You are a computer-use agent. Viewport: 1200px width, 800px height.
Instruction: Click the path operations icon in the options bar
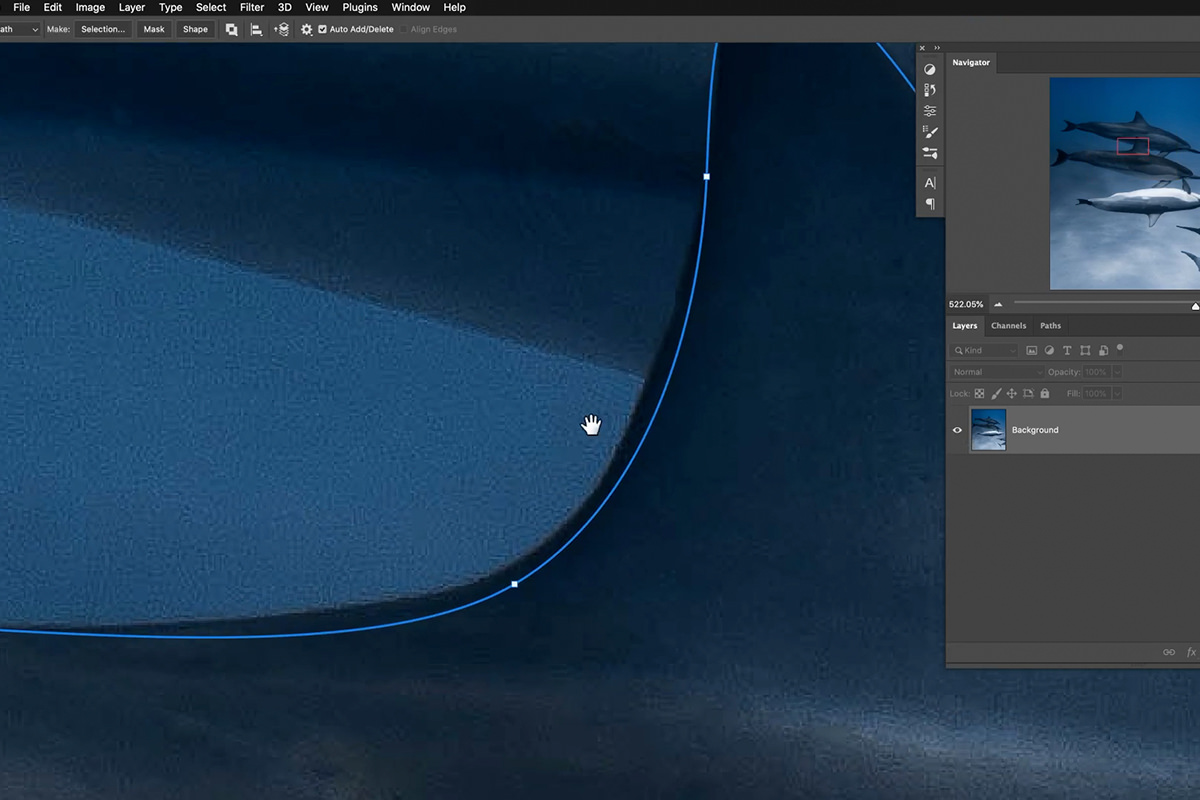[x=232, y=29]
